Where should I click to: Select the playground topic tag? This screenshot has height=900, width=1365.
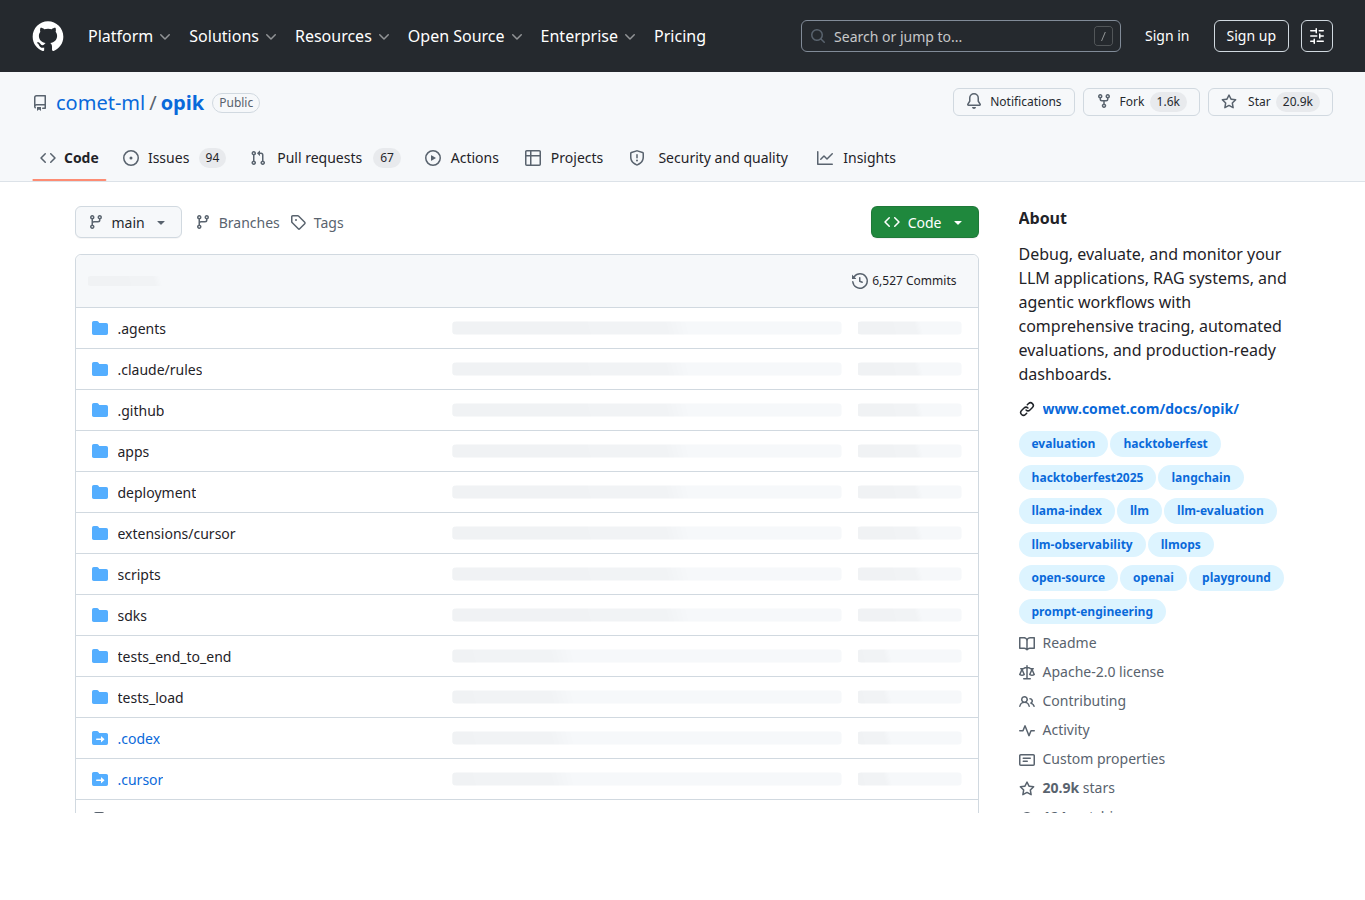tap(1236, 578)
